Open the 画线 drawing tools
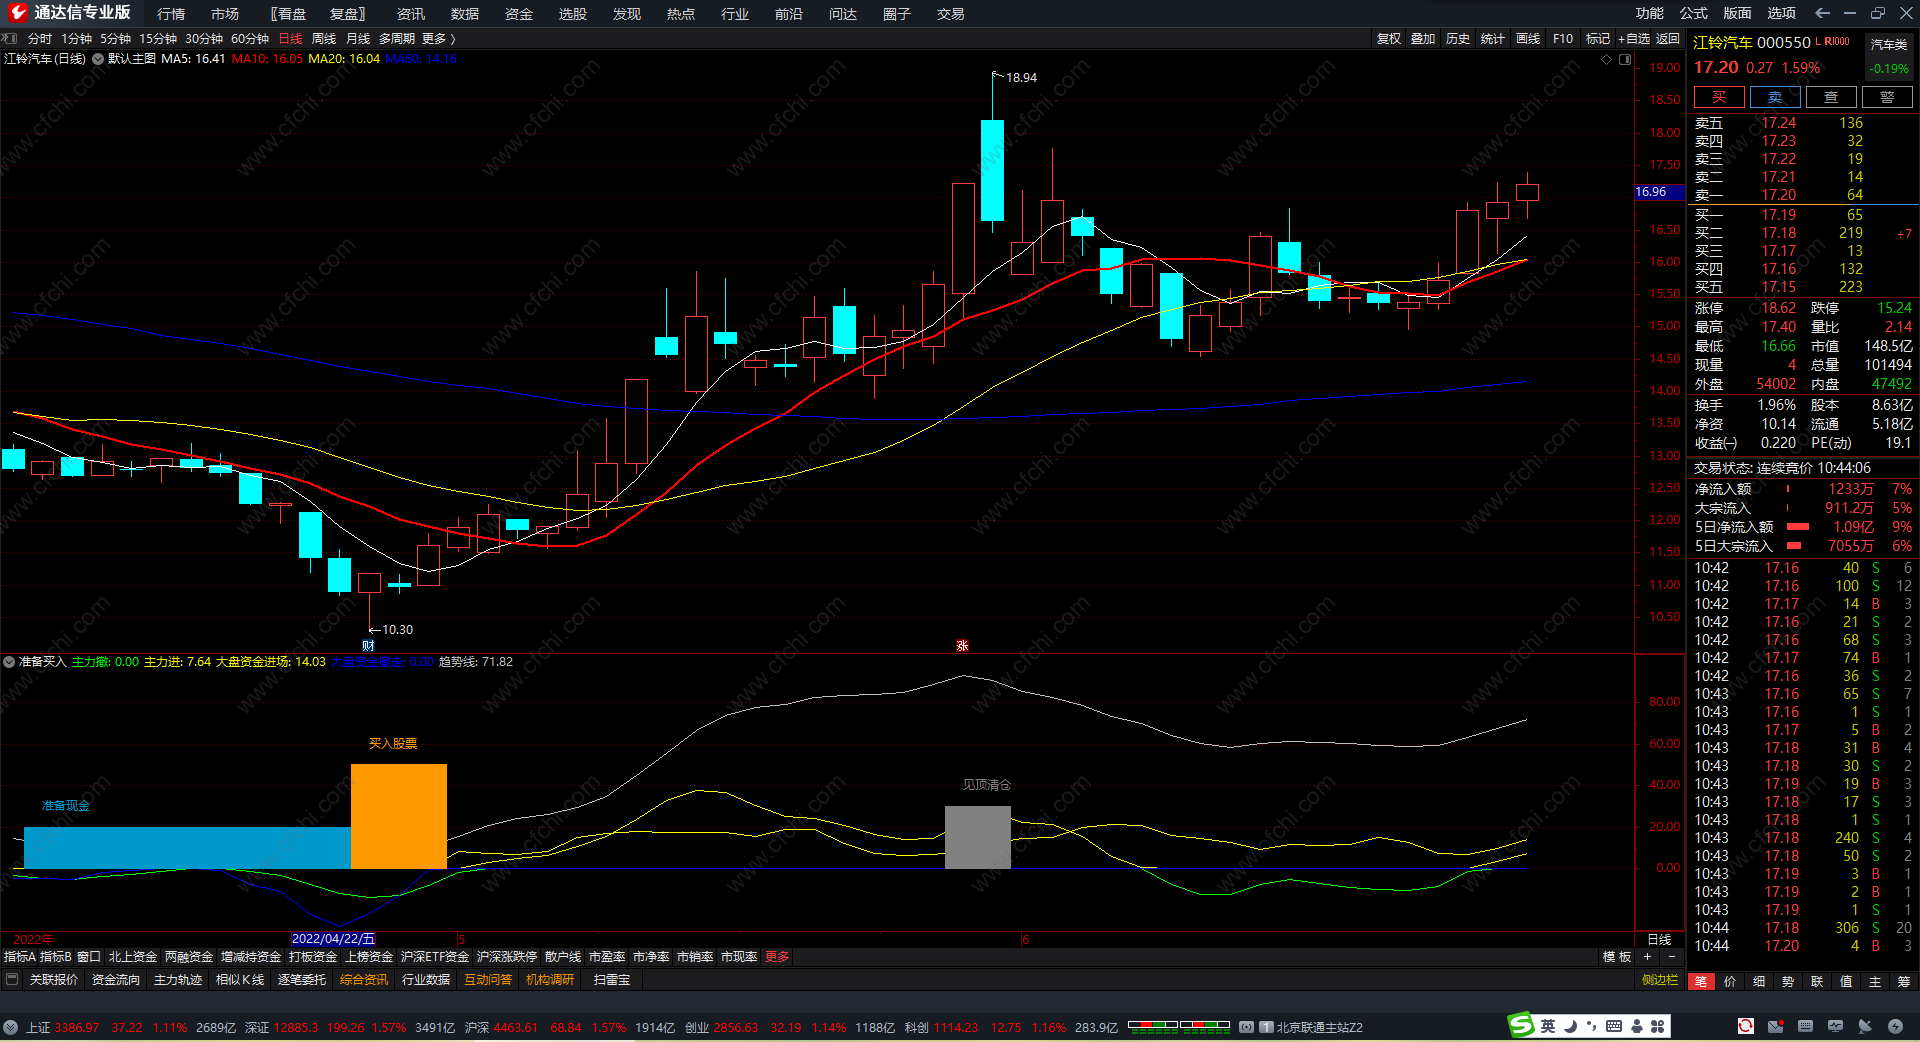The height and width of the screenshot is (1042, 1920). (1528, 39)
